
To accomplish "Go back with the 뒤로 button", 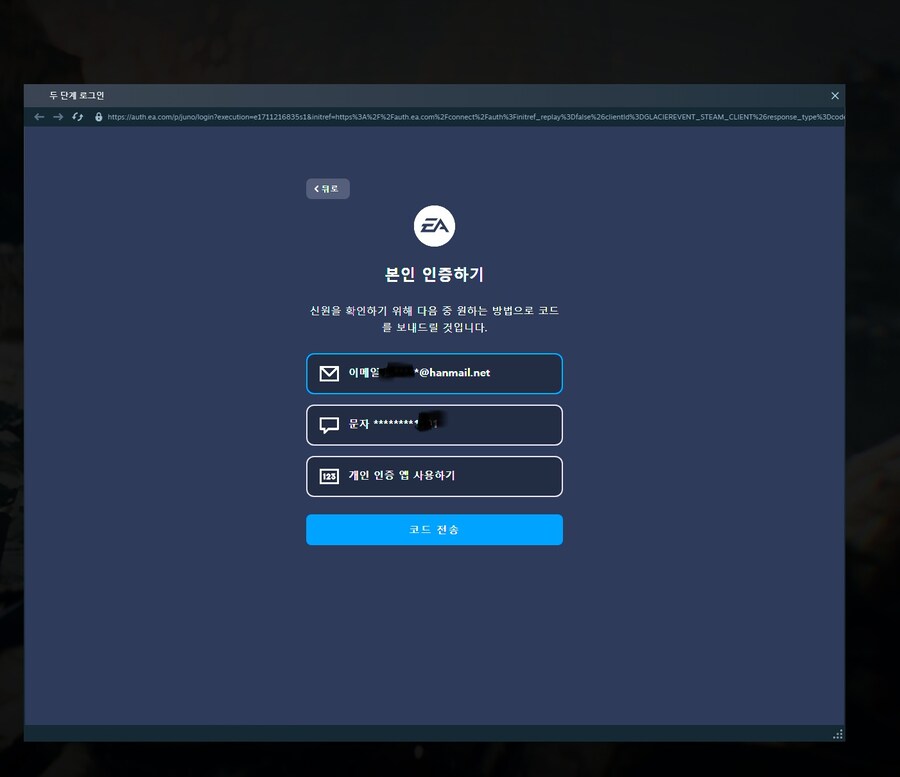I will click(x=327, y=189).
